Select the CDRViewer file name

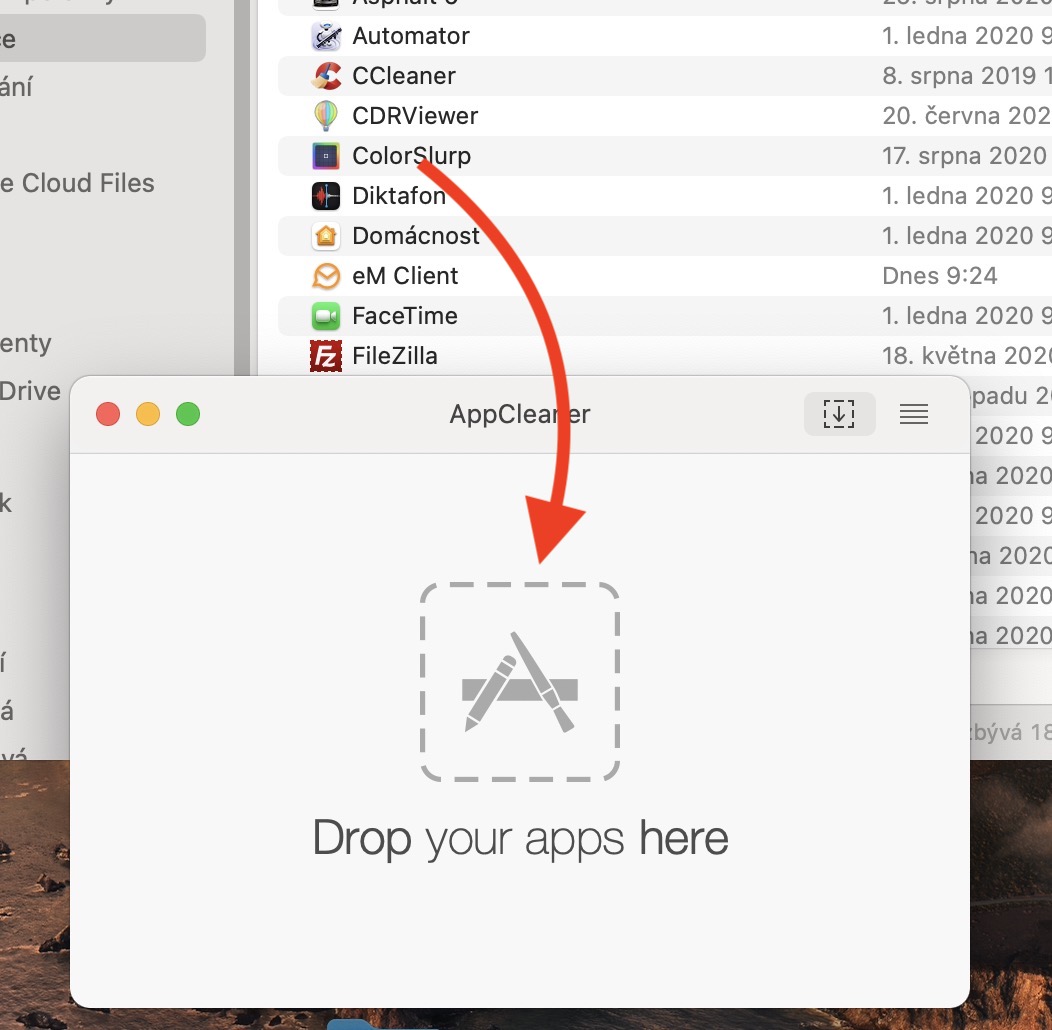[x=415, y=116]
